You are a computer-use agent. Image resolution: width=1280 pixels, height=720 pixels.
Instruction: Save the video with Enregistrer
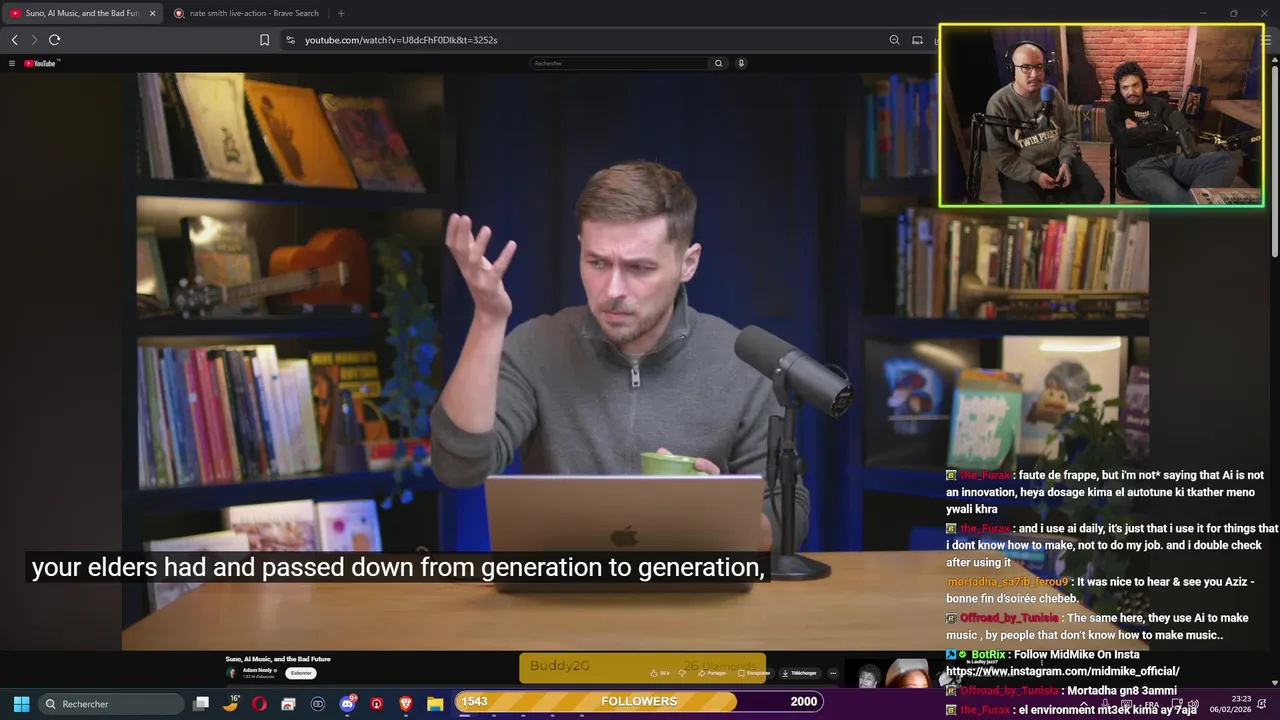(756, 673)
